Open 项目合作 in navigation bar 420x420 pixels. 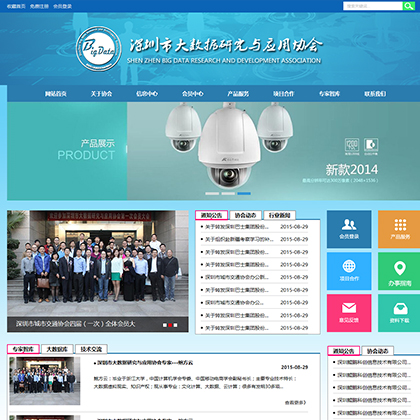coord(284,94)
